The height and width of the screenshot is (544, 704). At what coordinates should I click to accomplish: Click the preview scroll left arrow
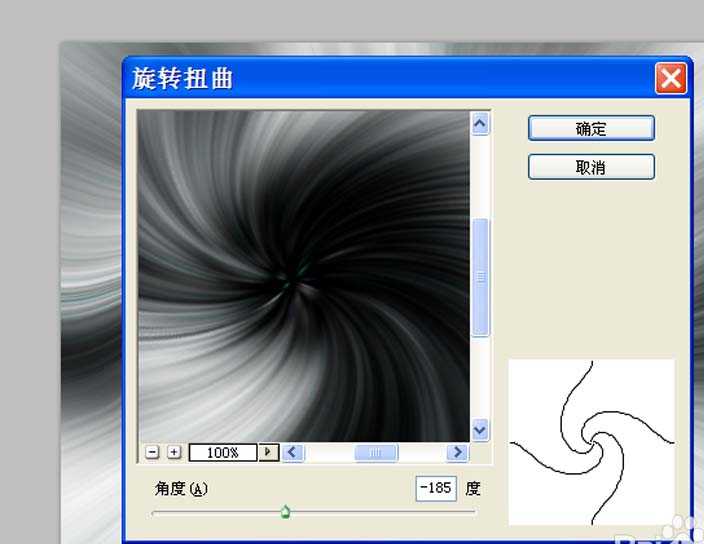click(293, 452)
